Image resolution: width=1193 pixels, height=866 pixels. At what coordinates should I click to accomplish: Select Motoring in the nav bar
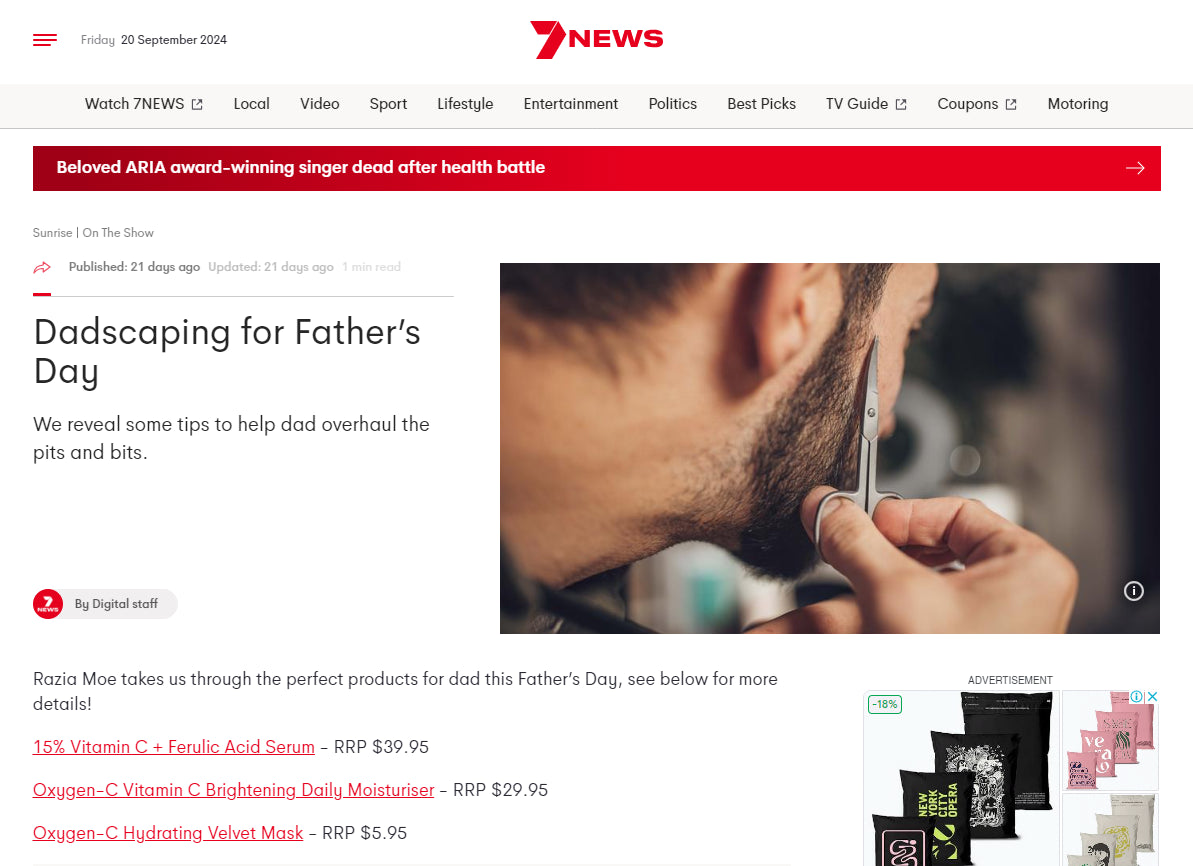[x=1078, y=104]
